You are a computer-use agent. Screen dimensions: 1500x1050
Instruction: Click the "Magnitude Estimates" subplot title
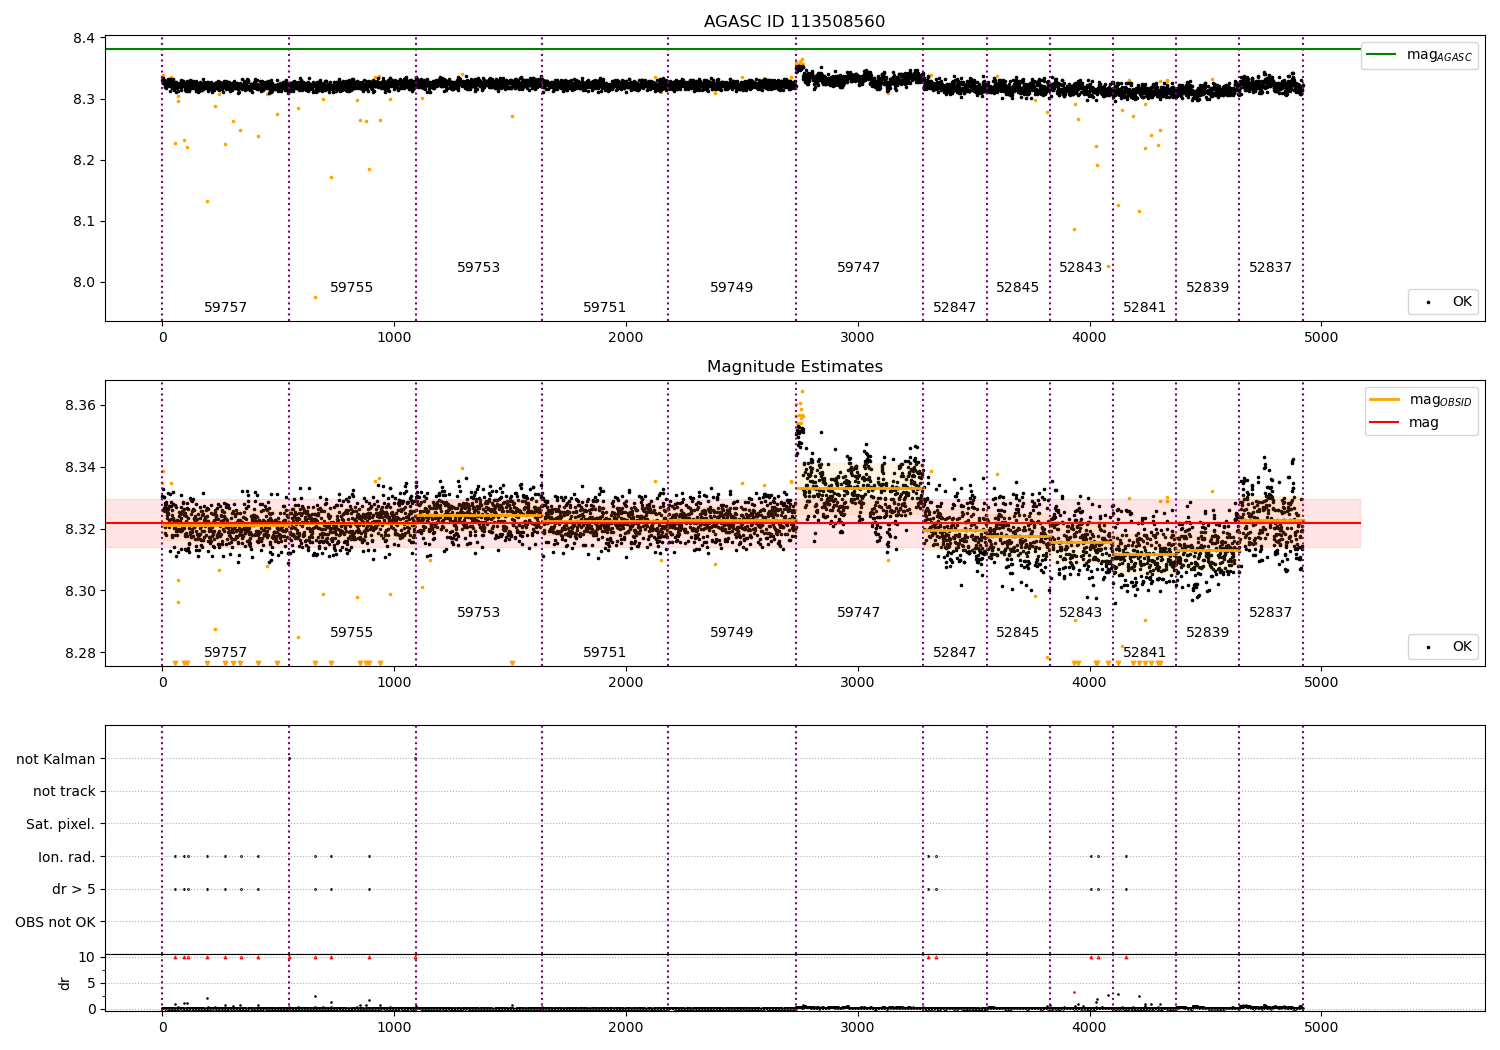tap(794, 367)
